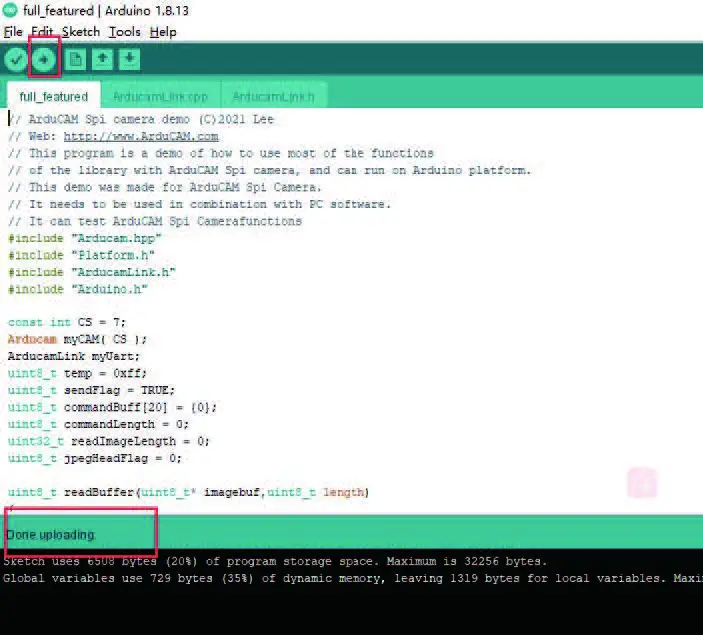Click the line '#include "Platform.h"'

[81, 255]
